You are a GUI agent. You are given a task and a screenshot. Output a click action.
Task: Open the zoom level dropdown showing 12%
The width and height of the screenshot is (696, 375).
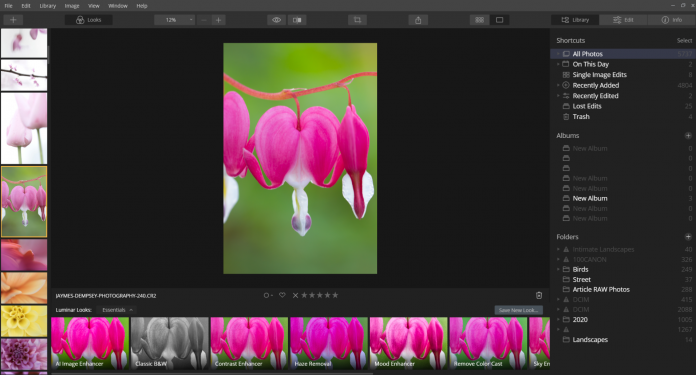tap(174, 20)
